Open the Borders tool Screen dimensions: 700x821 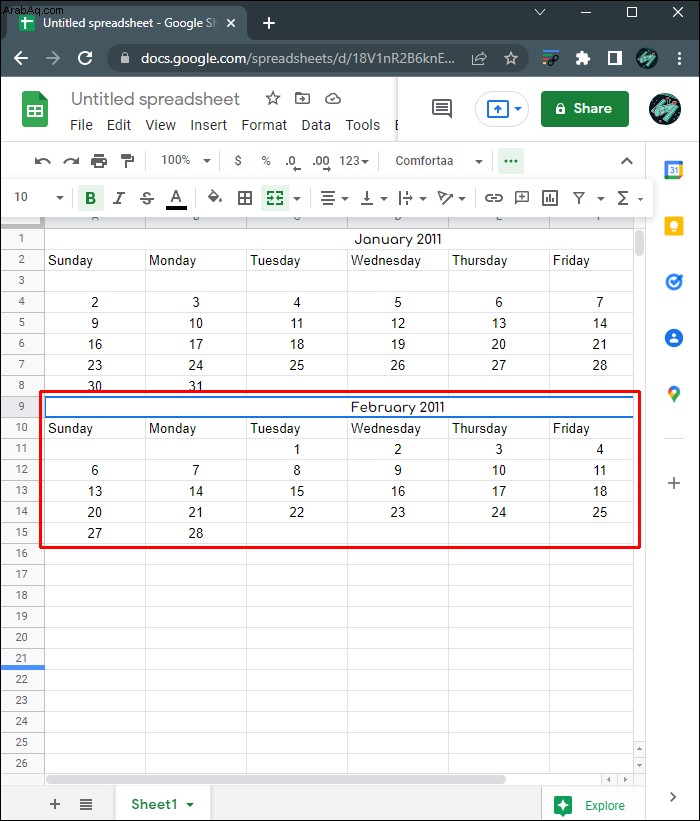click(x=245, y=198)
